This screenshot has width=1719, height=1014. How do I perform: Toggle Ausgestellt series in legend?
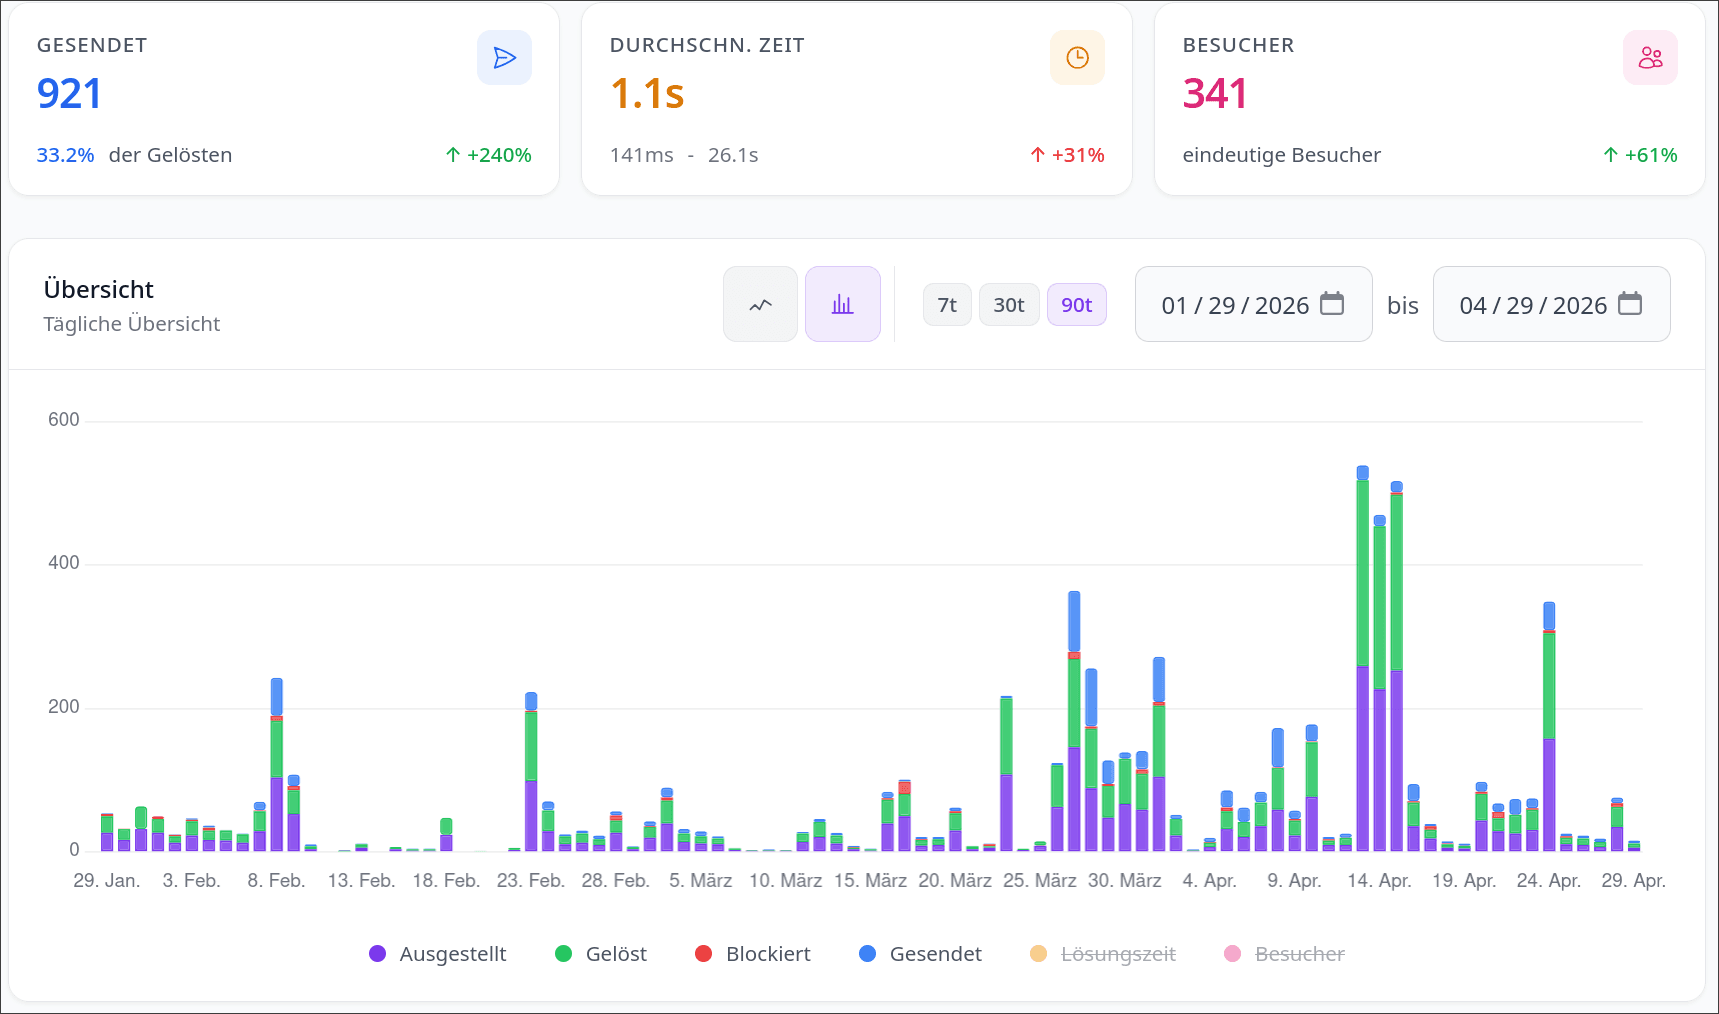[438, 954]
